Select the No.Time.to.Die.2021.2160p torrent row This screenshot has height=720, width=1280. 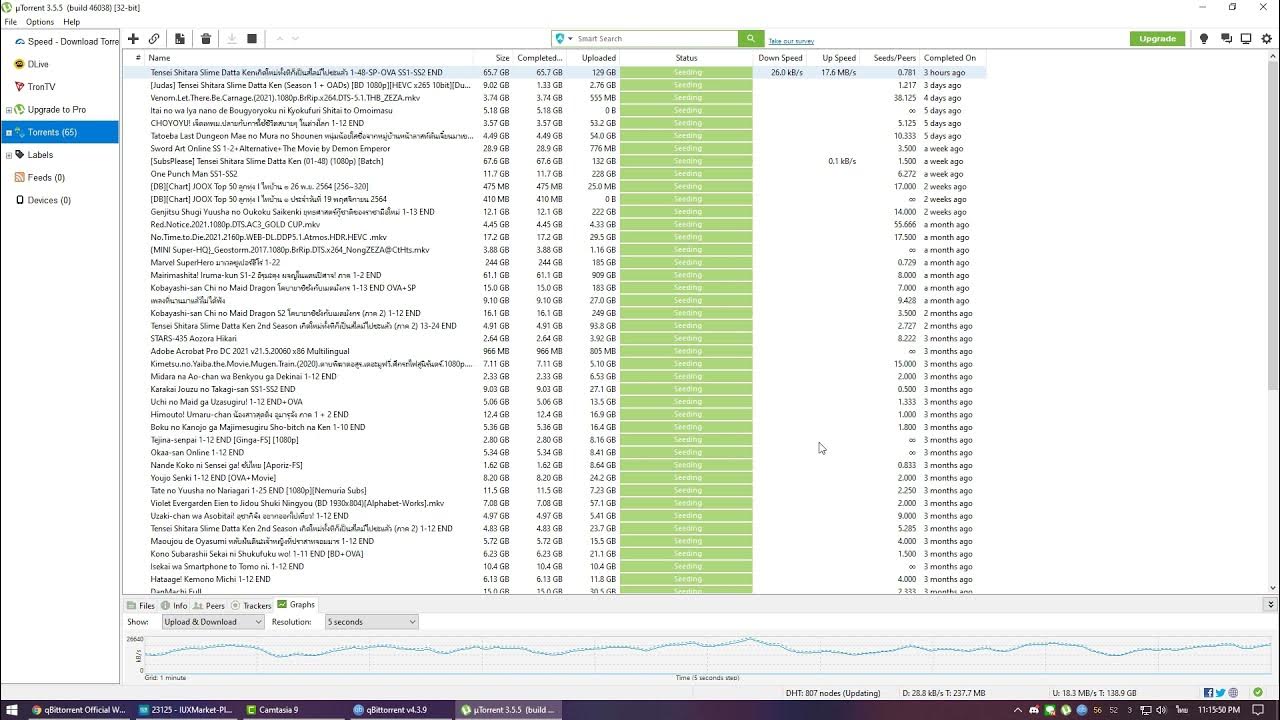(555, 237)
